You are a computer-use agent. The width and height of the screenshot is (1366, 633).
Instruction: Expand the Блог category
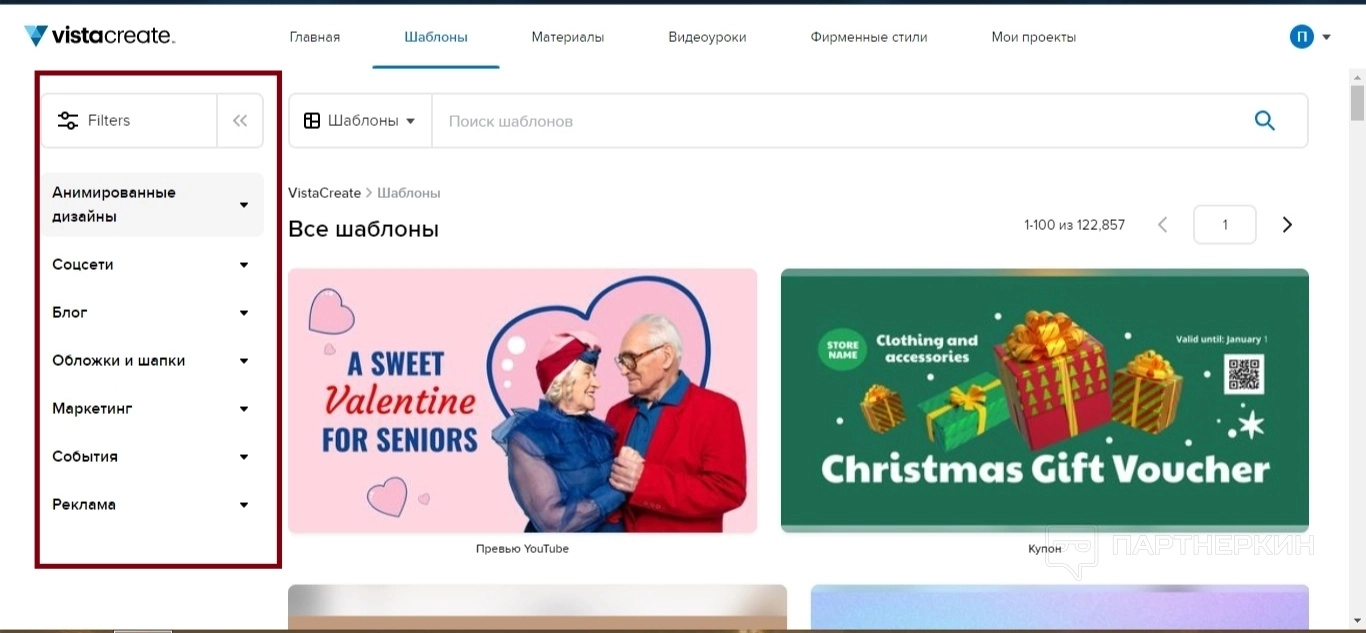pos(152,313)
